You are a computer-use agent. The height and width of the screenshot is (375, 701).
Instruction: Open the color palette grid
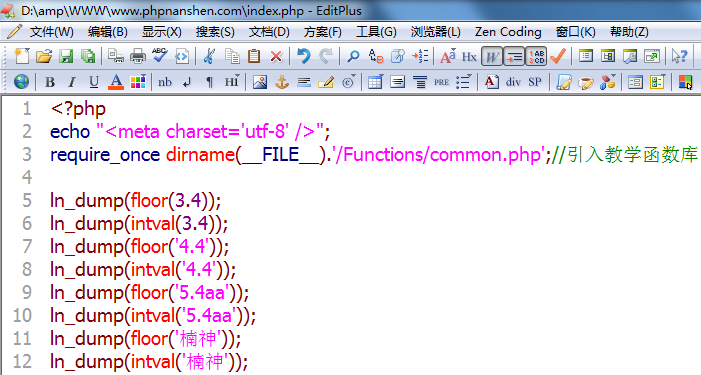click(138, 82)
